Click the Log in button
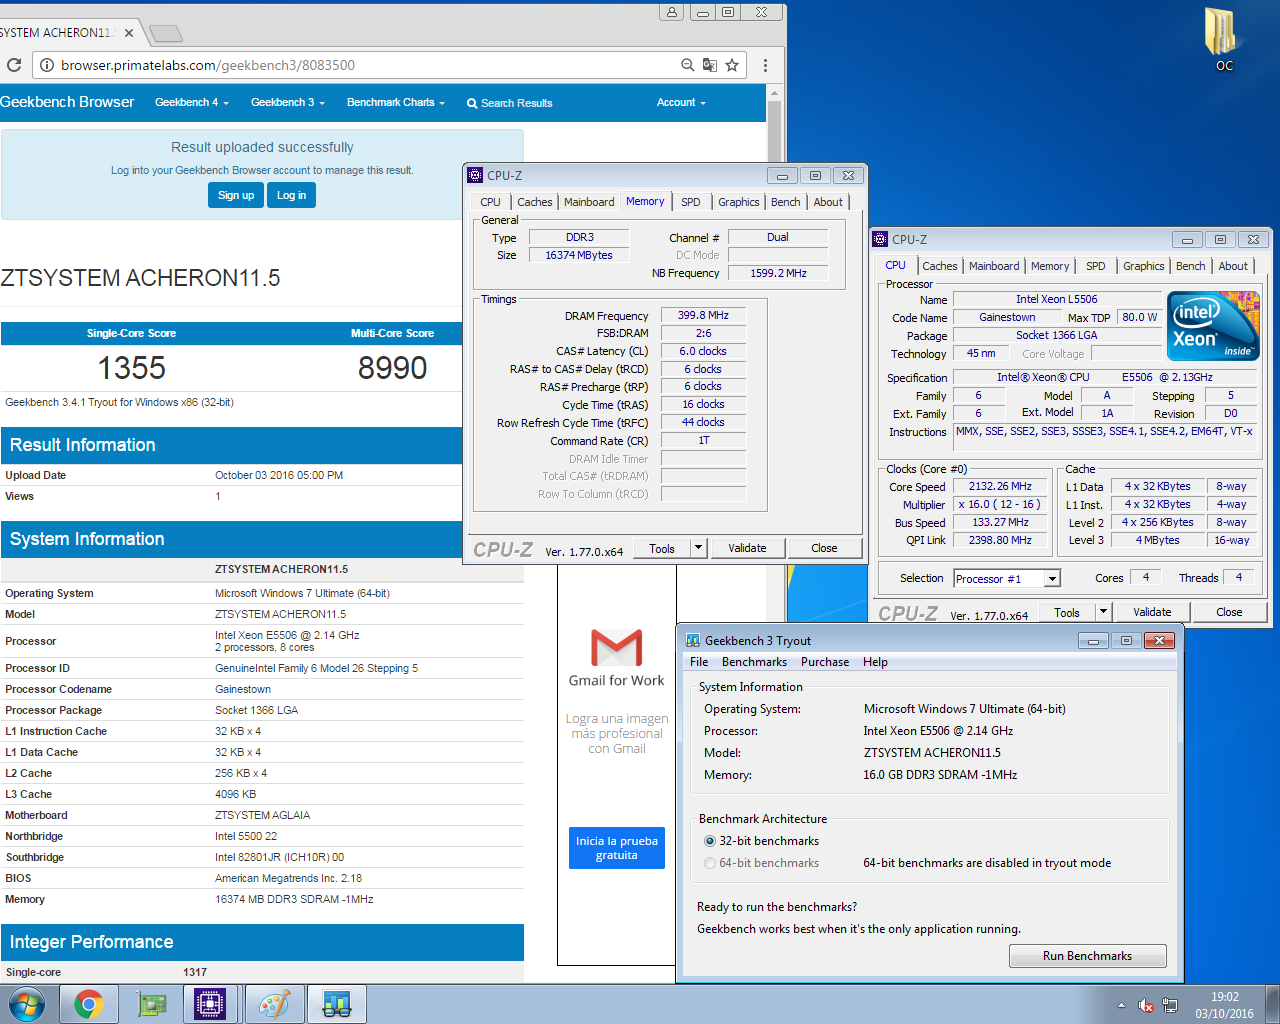The image size is (1280, 1024). [x=292, y=195]
